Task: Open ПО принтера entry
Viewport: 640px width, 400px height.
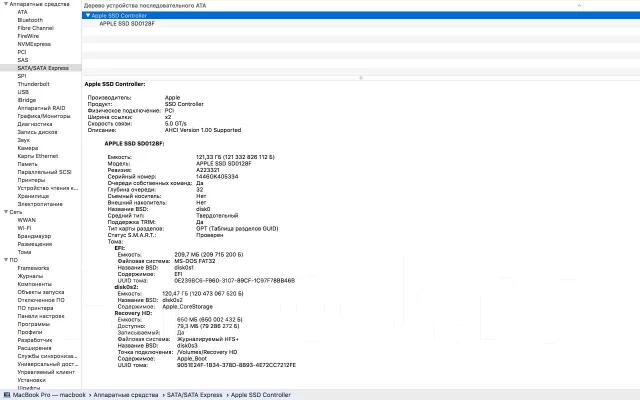Action: (35, 308)
